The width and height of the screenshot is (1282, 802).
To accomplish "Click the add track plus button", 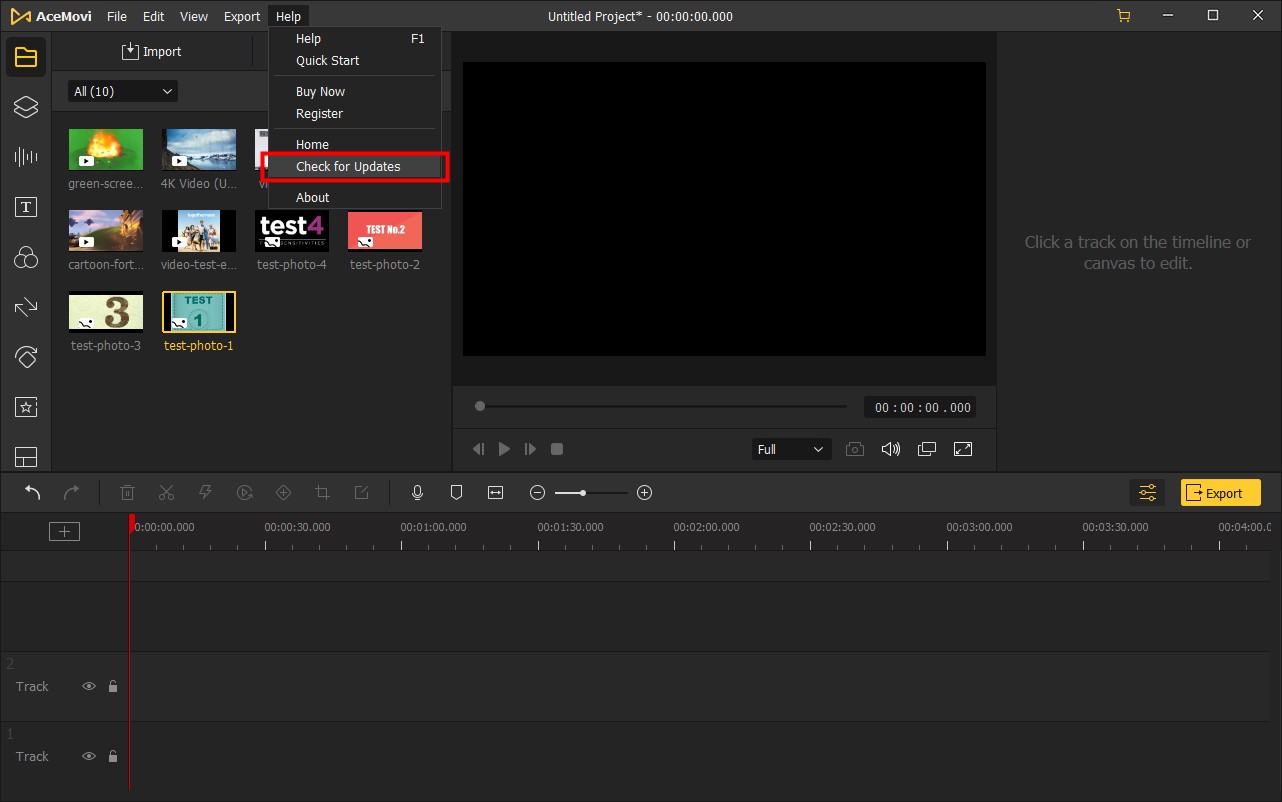I will pos(64,532).
